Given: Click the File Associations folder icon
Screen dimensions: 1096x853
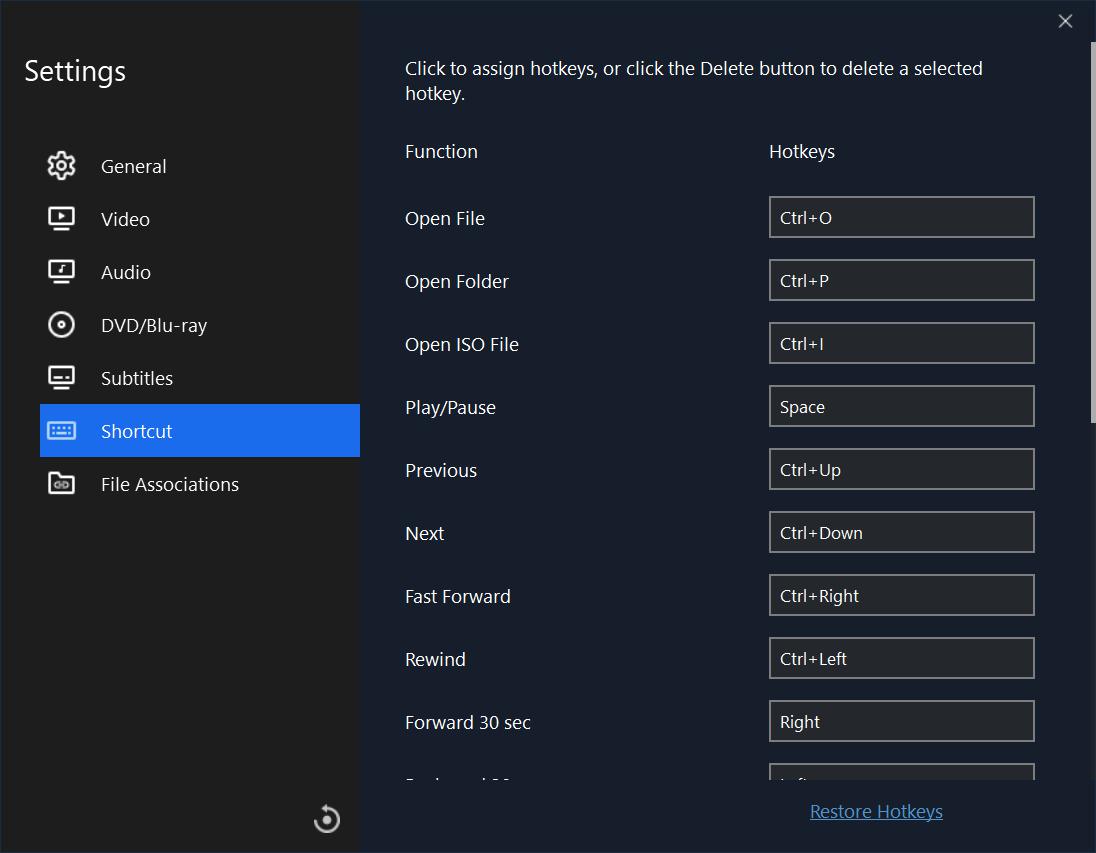Looking at the screenshot, I should (x=61, y=484).
